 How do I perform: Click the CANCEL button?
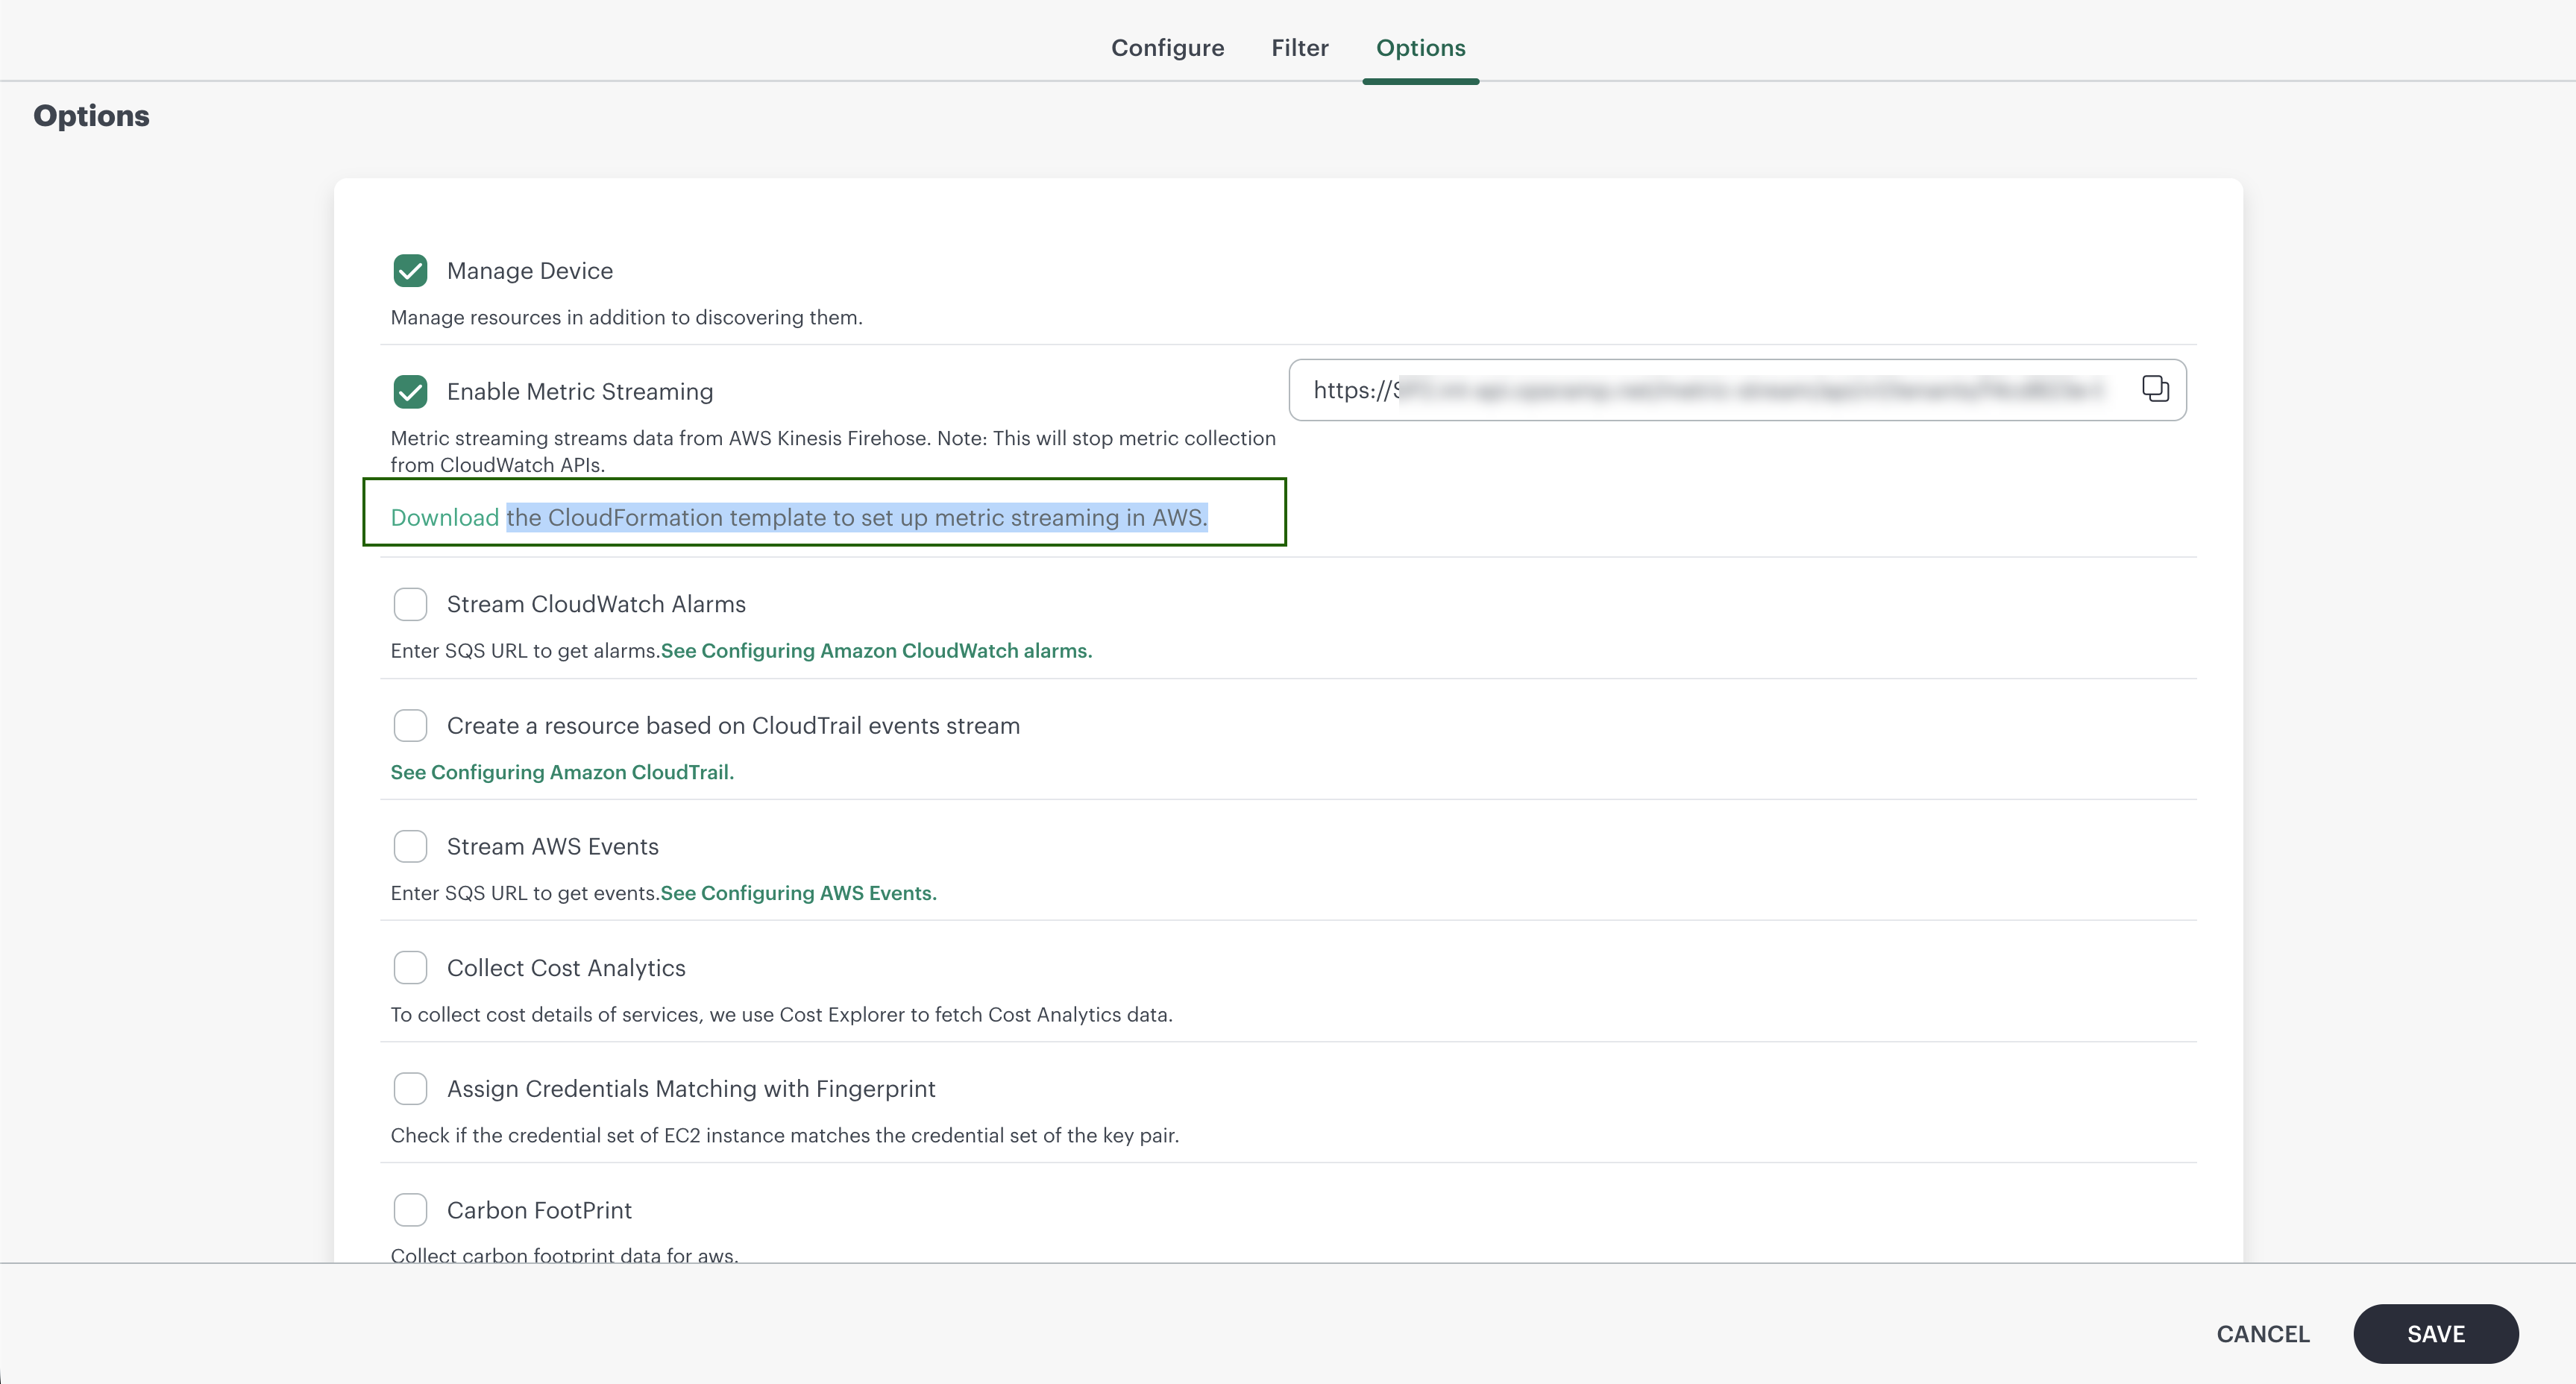pyautogui.click(x=2262, y=1334)
